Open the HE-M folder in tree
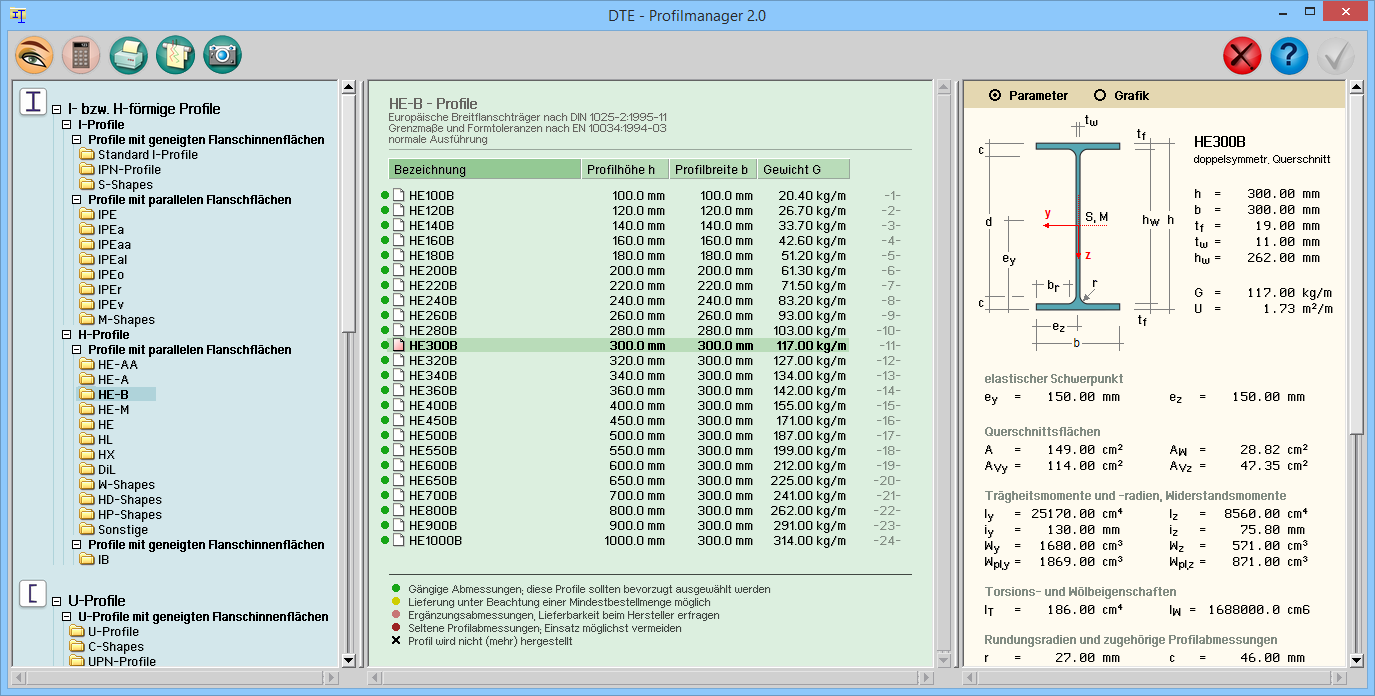This screenshot has width=1375, height=696. pyautogui.click(x=112, y=410)
